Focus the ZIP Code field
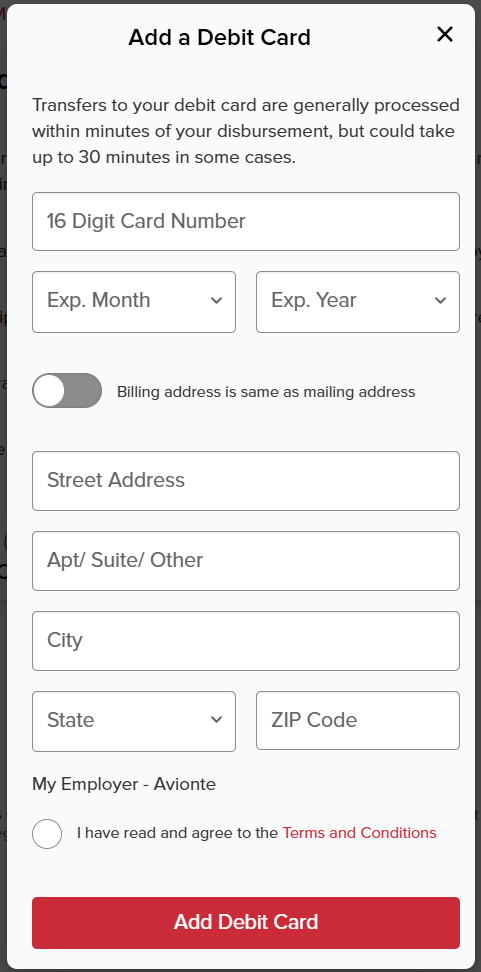 pyautogui.click(x=358, y=720)
